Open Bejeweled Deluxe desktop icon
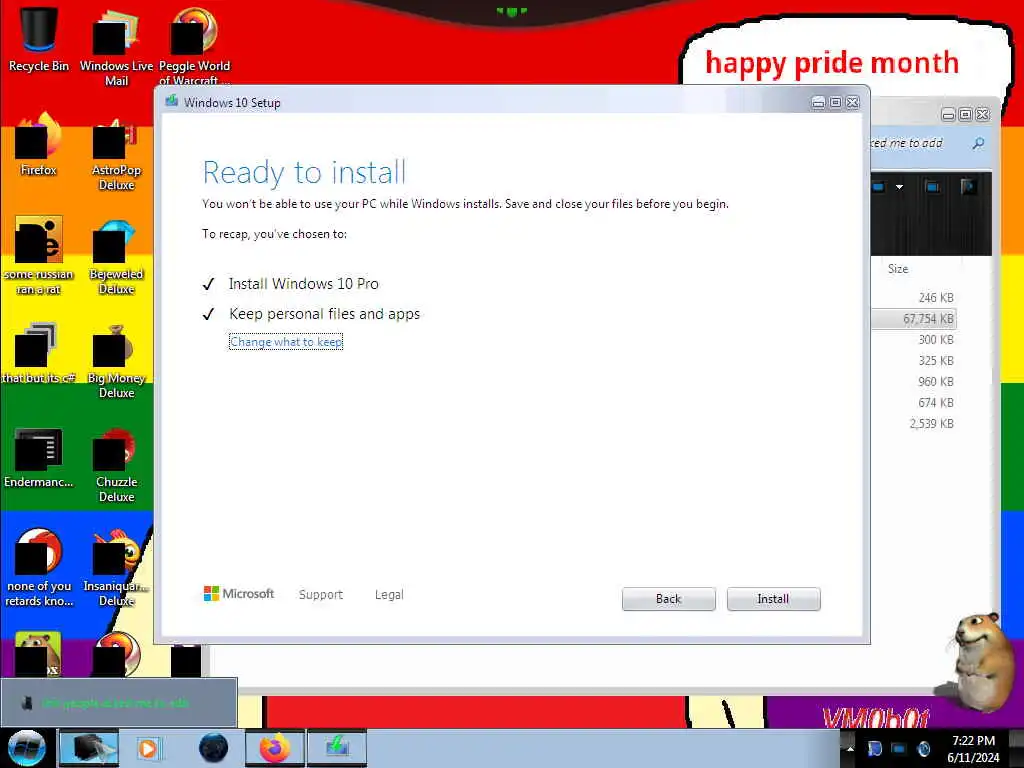1024x768 pixels. 116,257
